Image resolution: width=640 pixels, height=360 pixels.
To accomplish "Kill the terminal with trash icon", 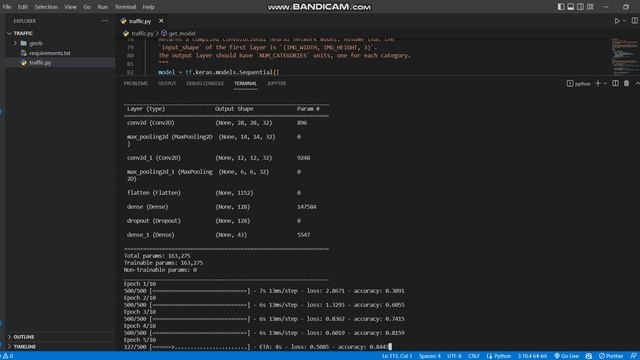I will (x=626, y=83).
